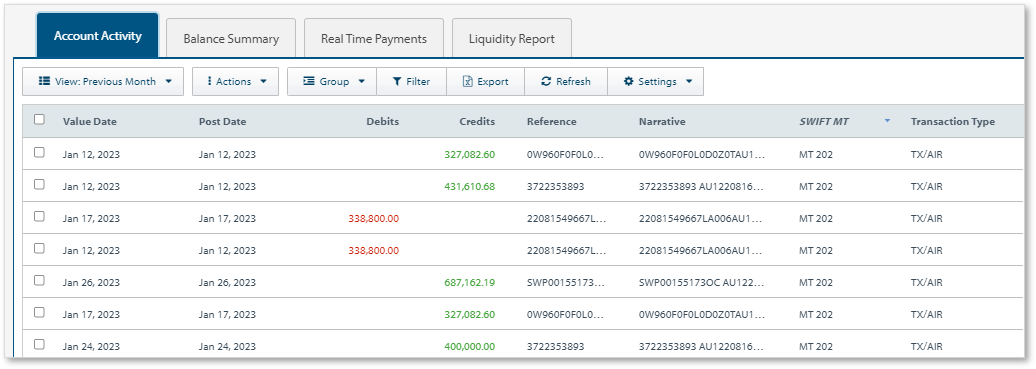The height and width of the screenshot is (369, 1036).
Task: Click the Refresh circular arrows icon
Action: point(546,81)
